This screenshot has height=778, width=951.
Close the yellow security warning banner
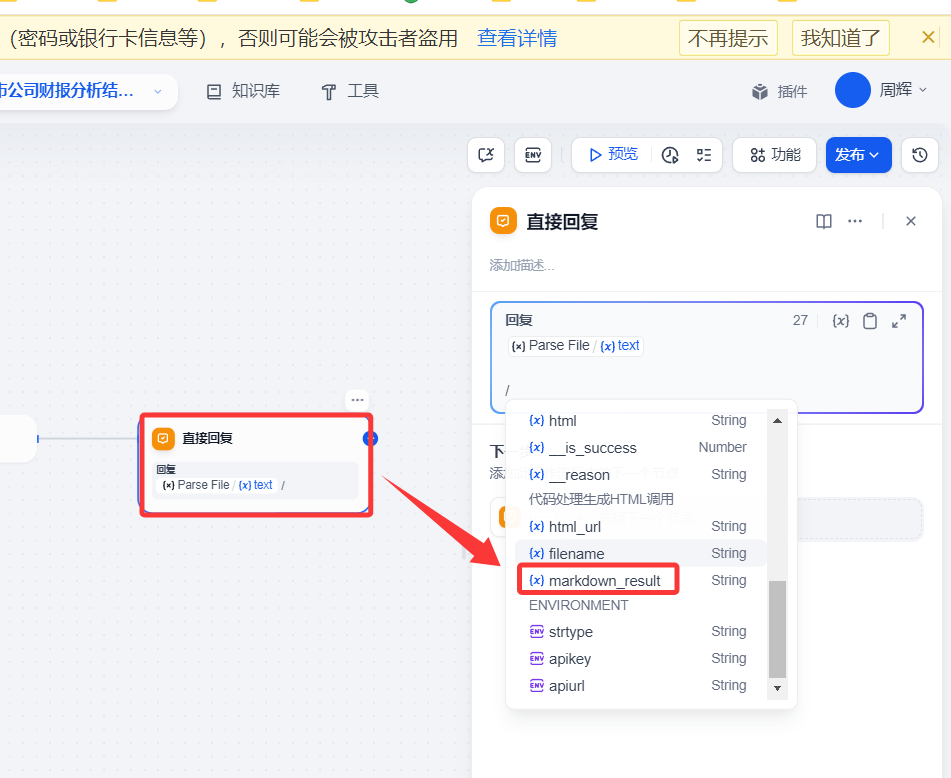tap(928, 38)
